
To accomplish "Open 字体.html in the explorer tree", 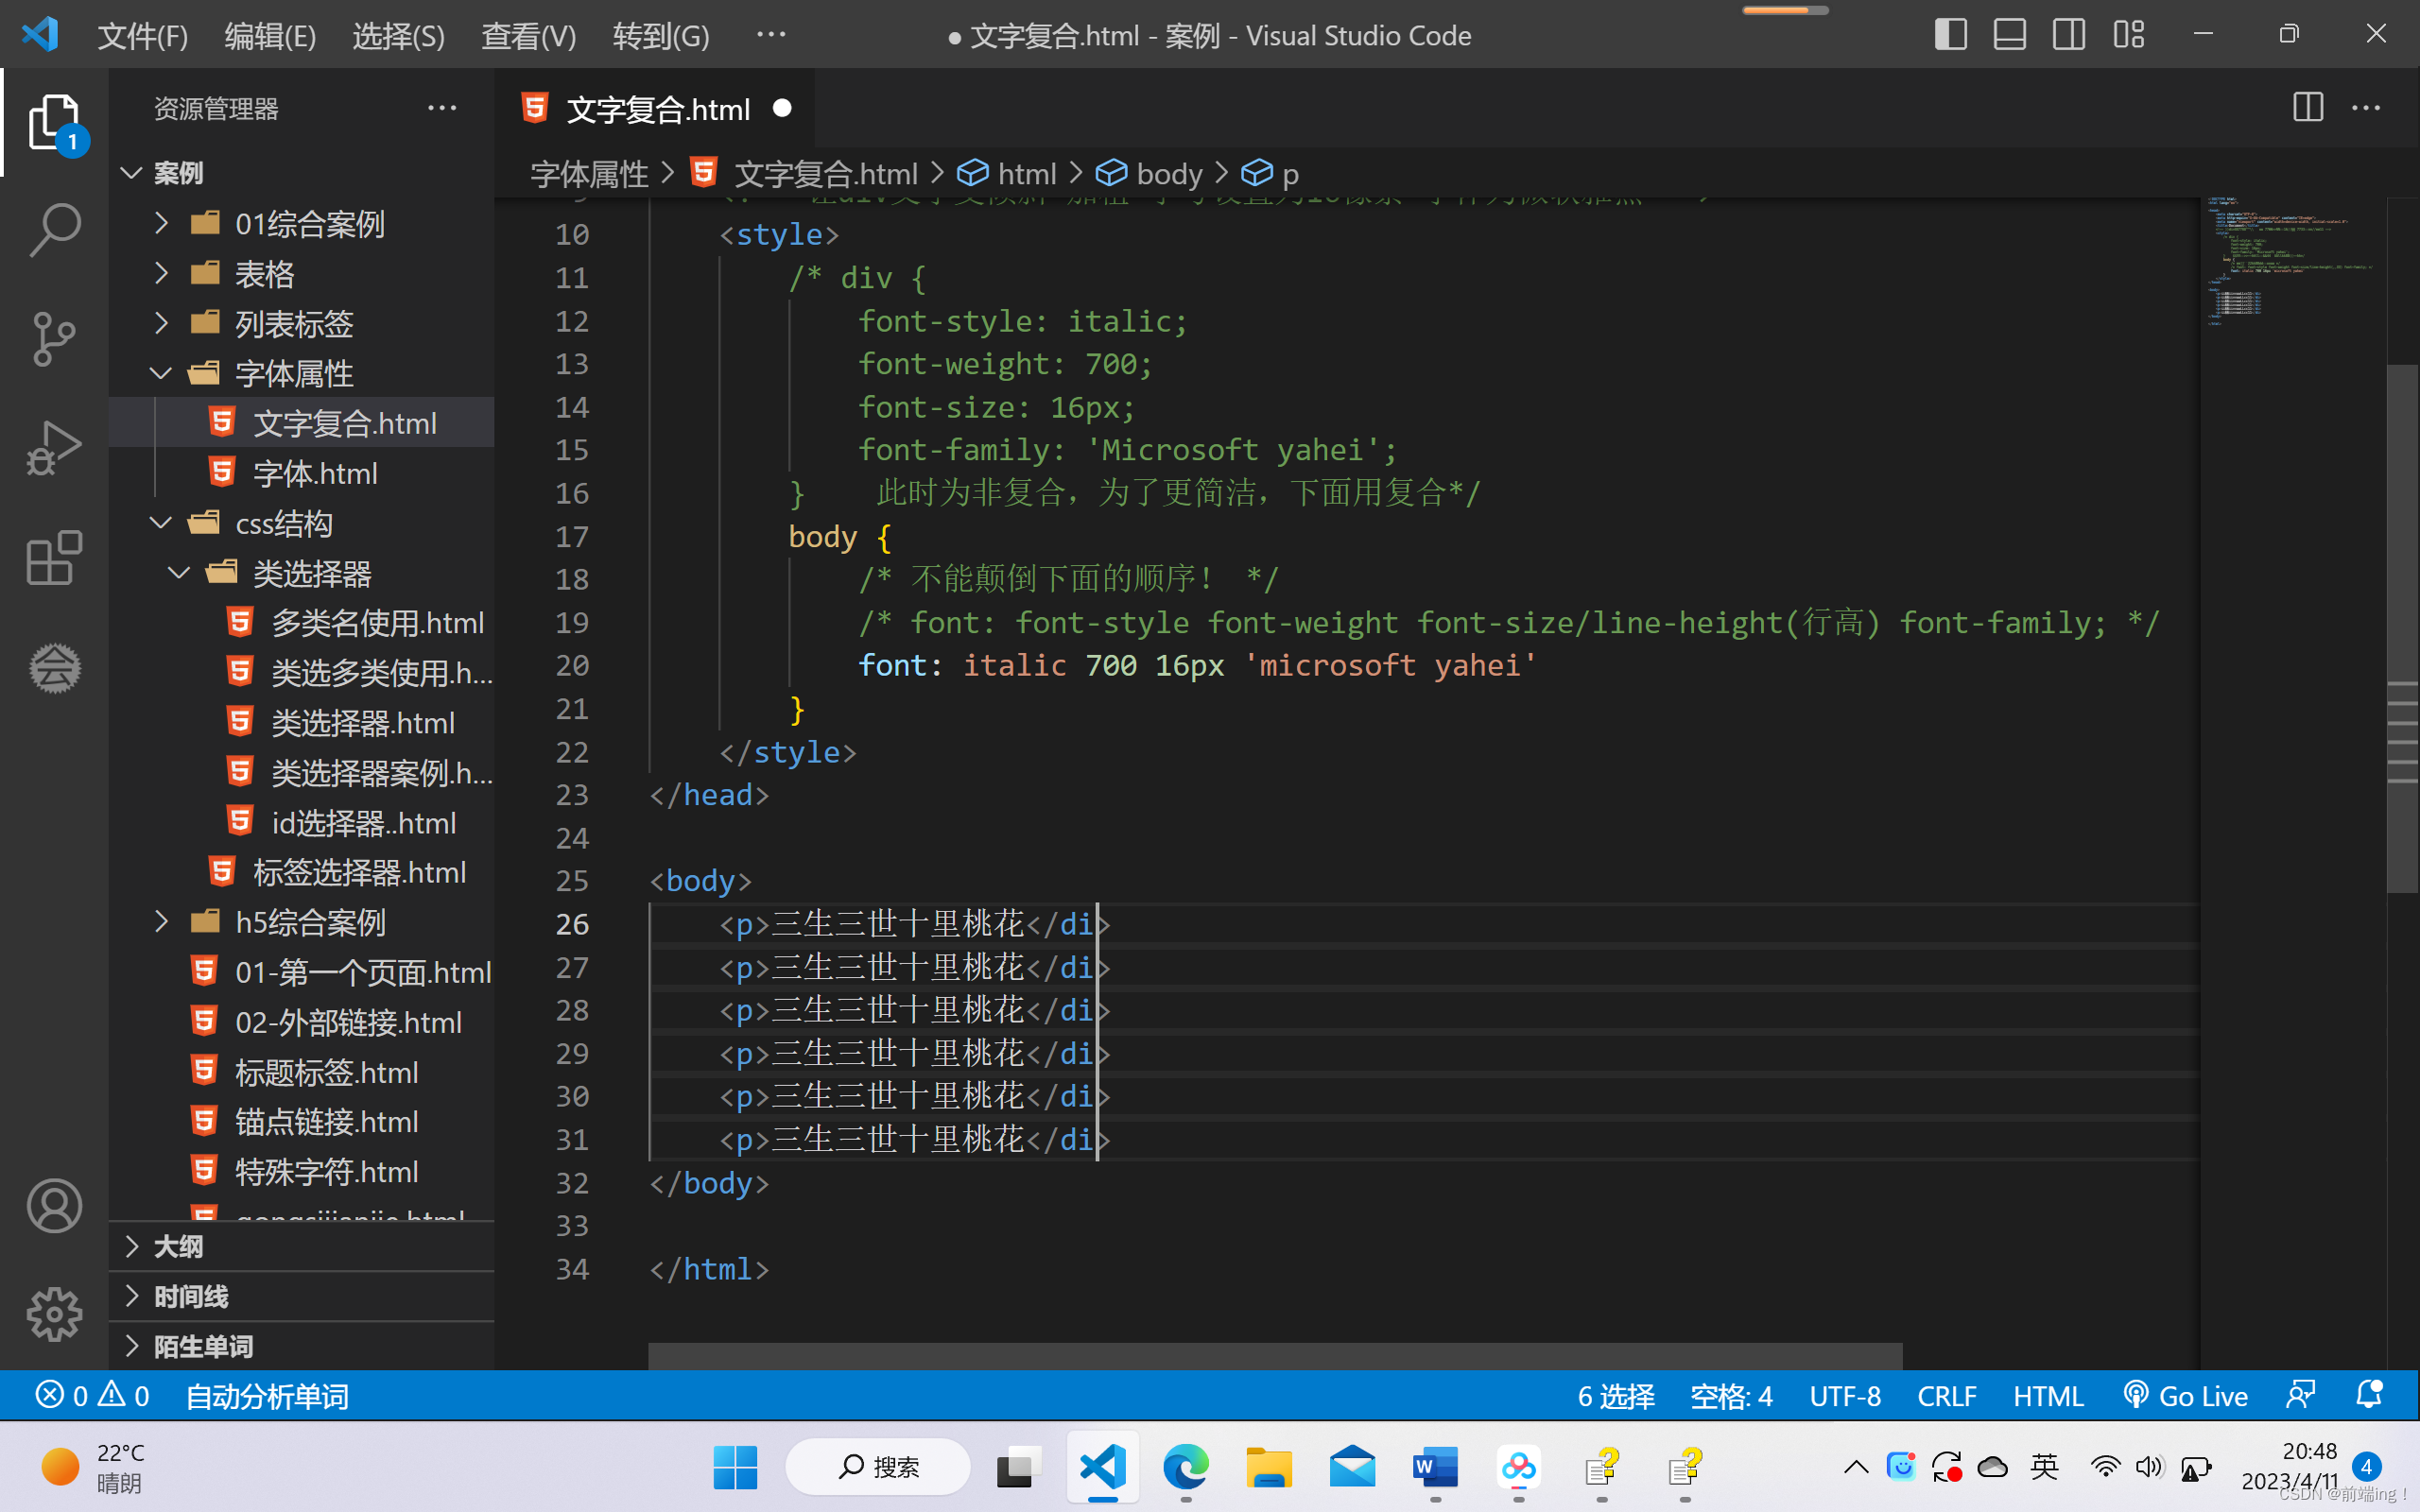I will tap(315, 473).
